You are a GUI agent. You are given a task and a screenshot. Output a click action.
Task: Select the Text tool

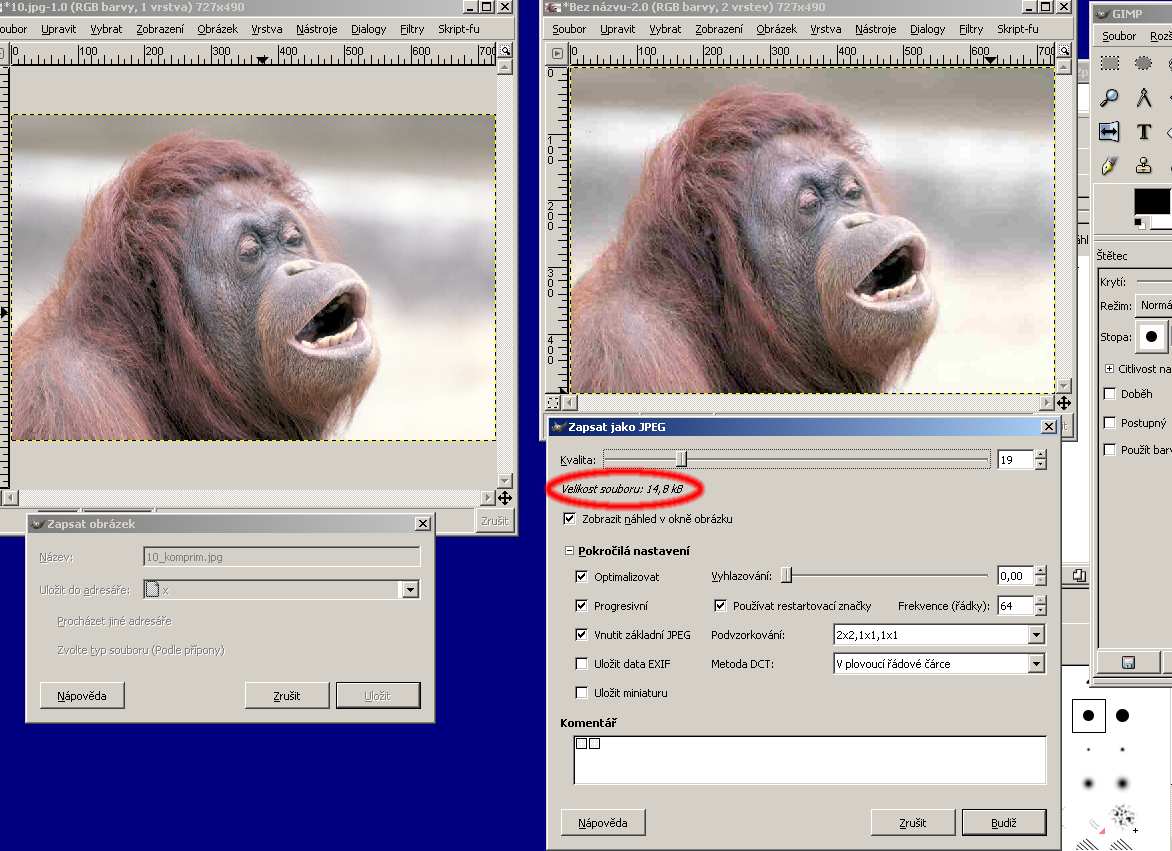tap(1144, 132)
